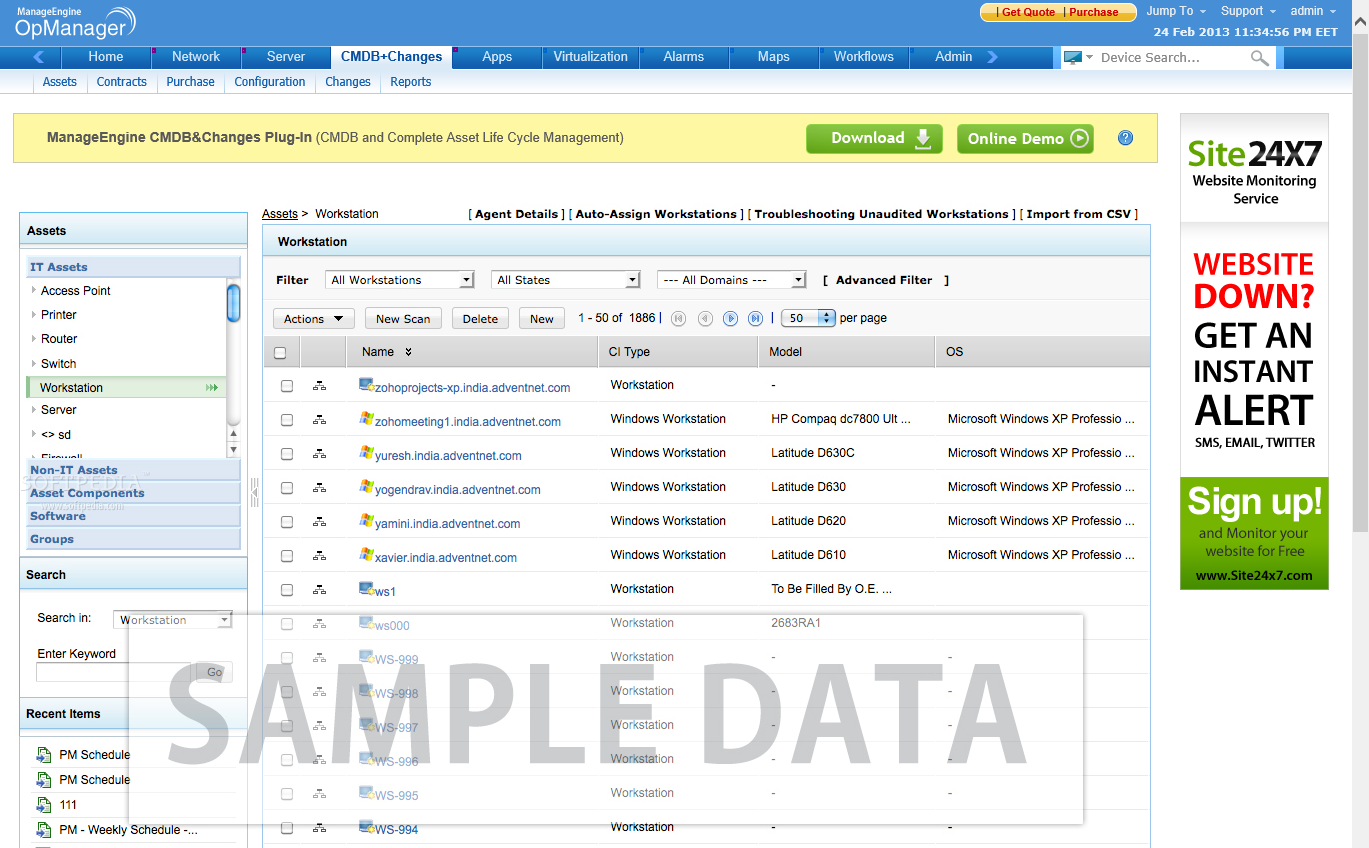
Task: Check the zohoprojects-xp row checkbox
Action: pyautogui.click(x=287, y=386)
